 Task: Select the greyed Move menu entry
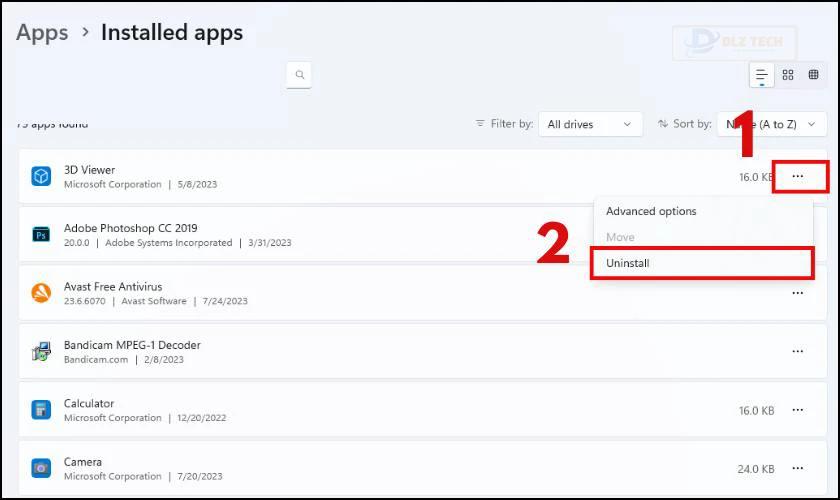pos(620,237)
